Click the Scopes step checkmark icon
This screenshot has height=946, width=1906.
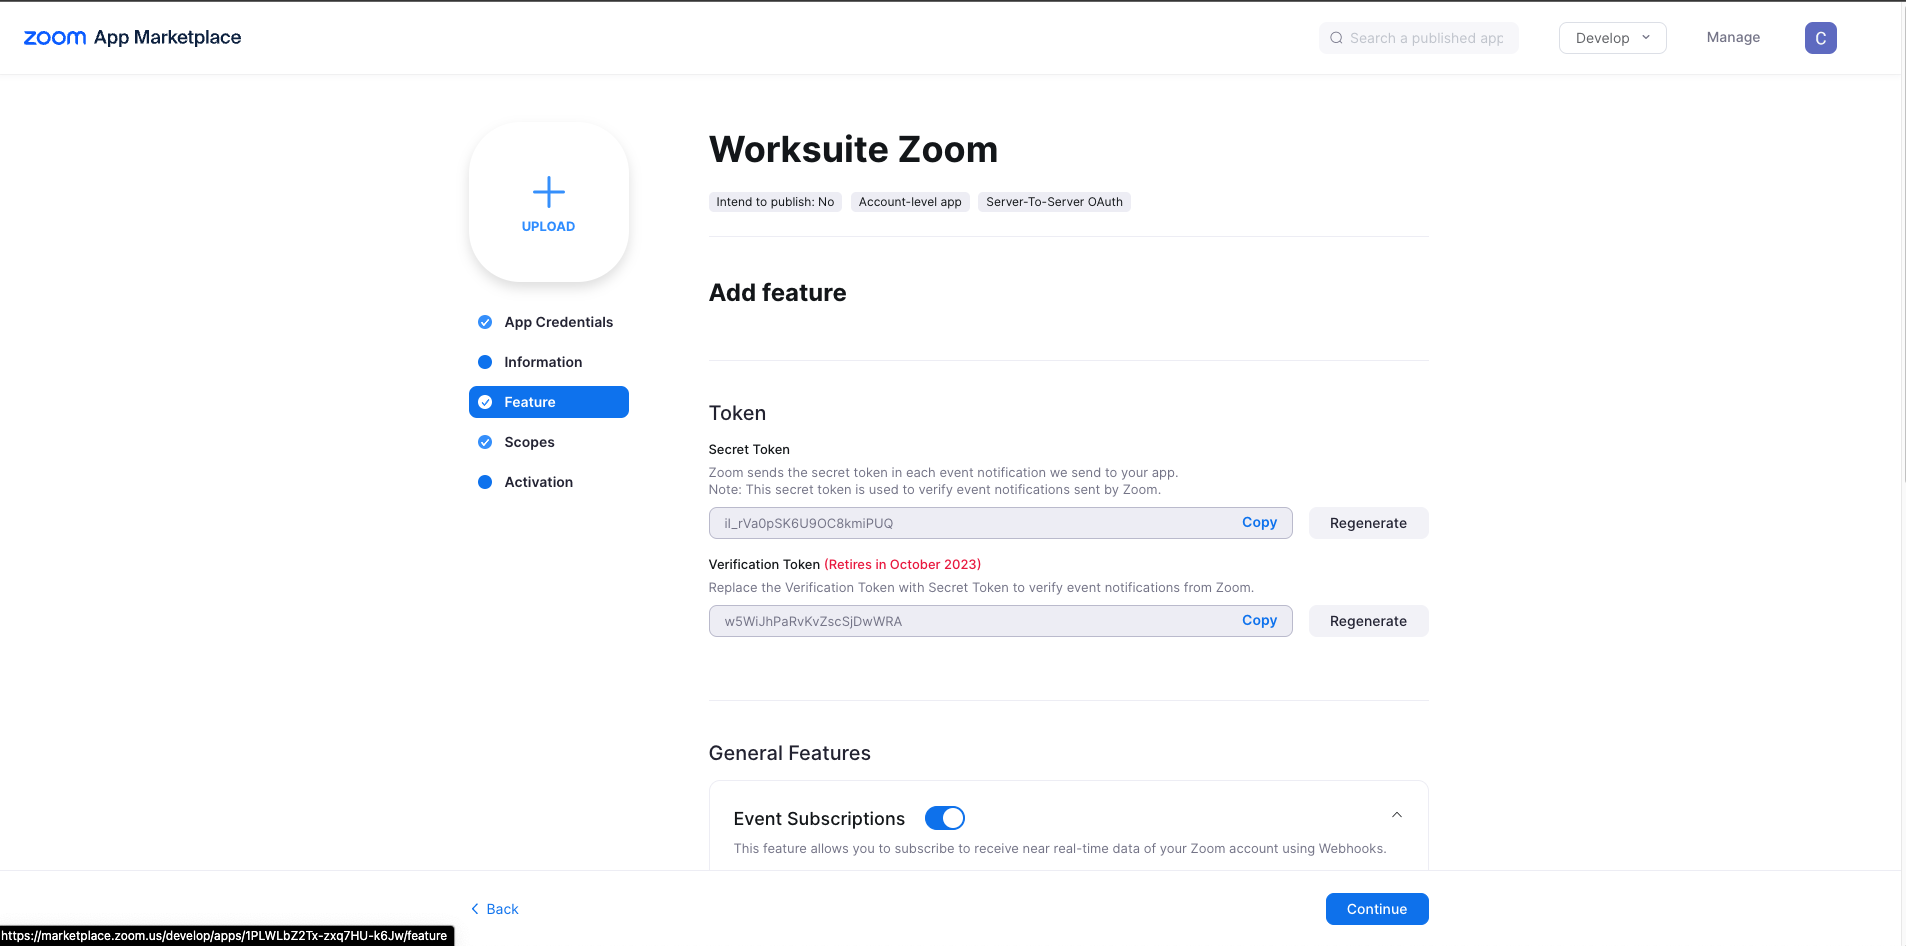click(x=485, y=442)
